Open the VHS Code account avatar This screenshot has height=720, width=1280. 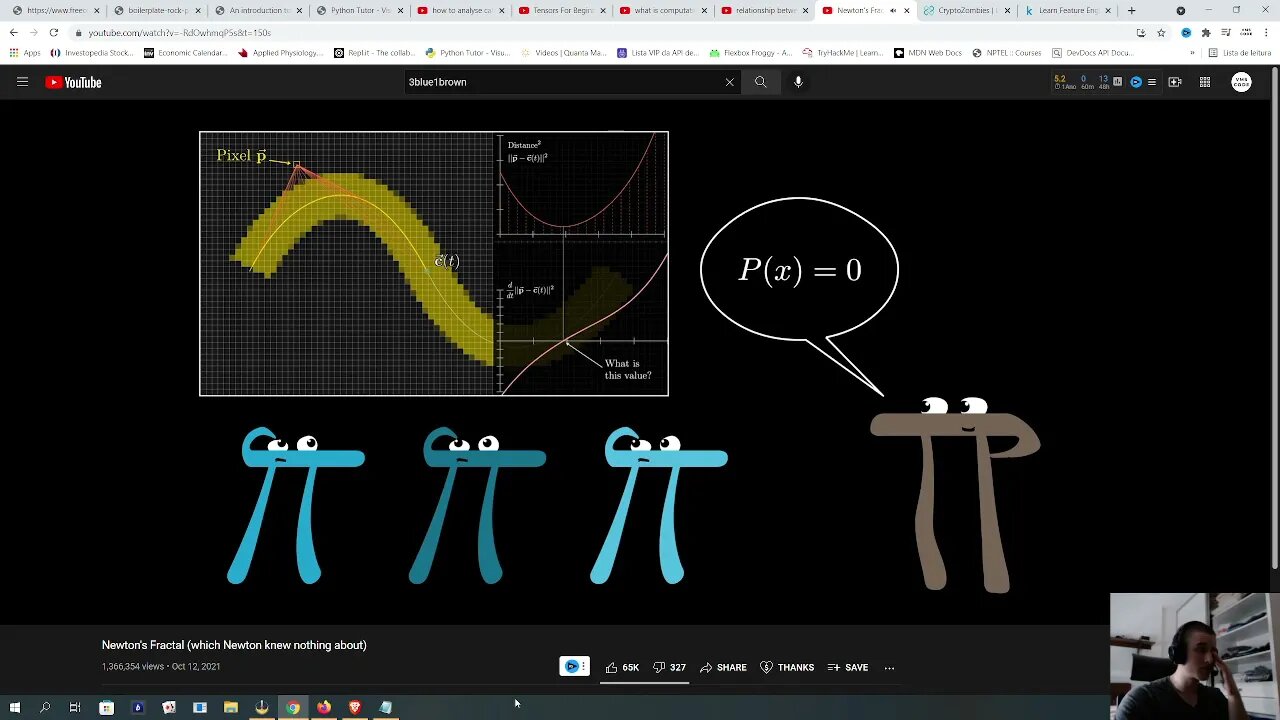click(1241, 82)
